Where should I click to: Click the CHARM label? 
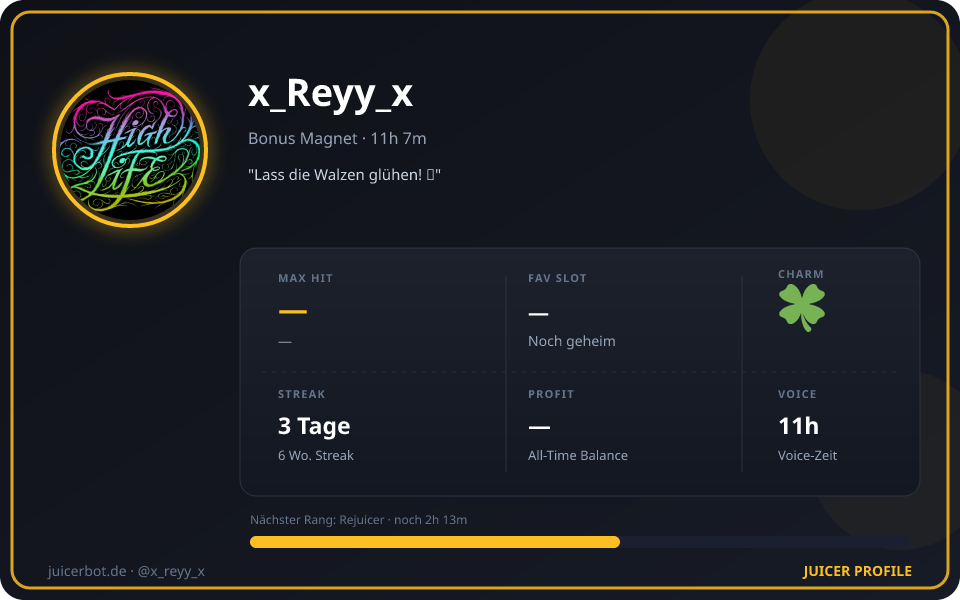coord(801,274)
